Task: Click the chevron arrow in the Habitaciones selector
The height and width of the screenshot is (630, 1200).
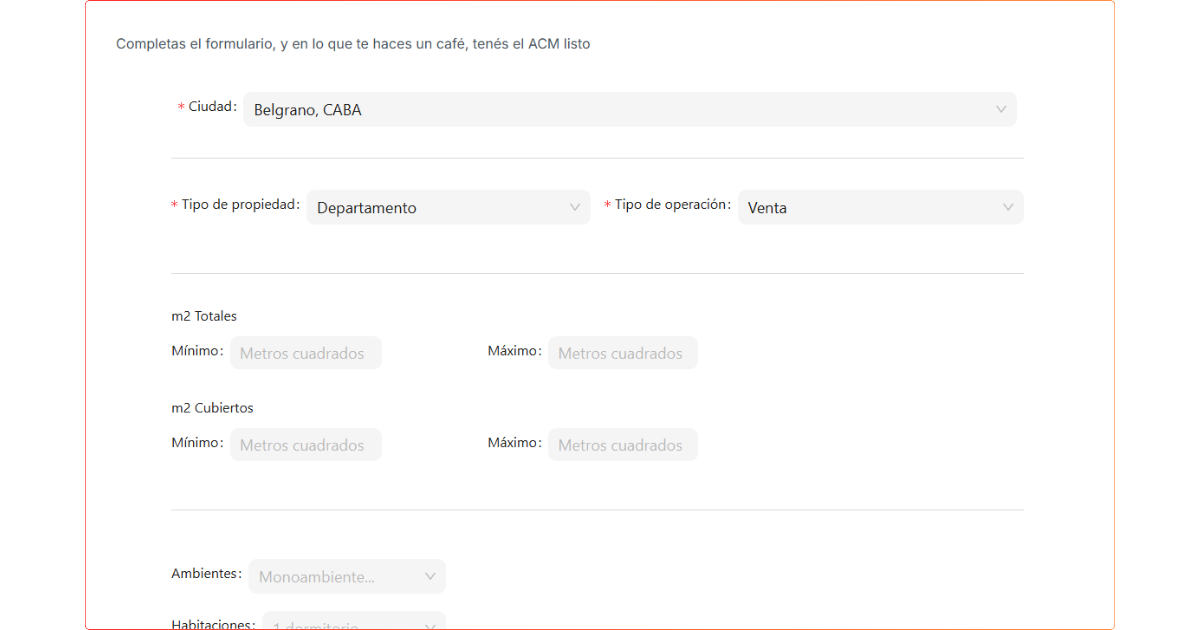Action: click(x=430, y=625)
